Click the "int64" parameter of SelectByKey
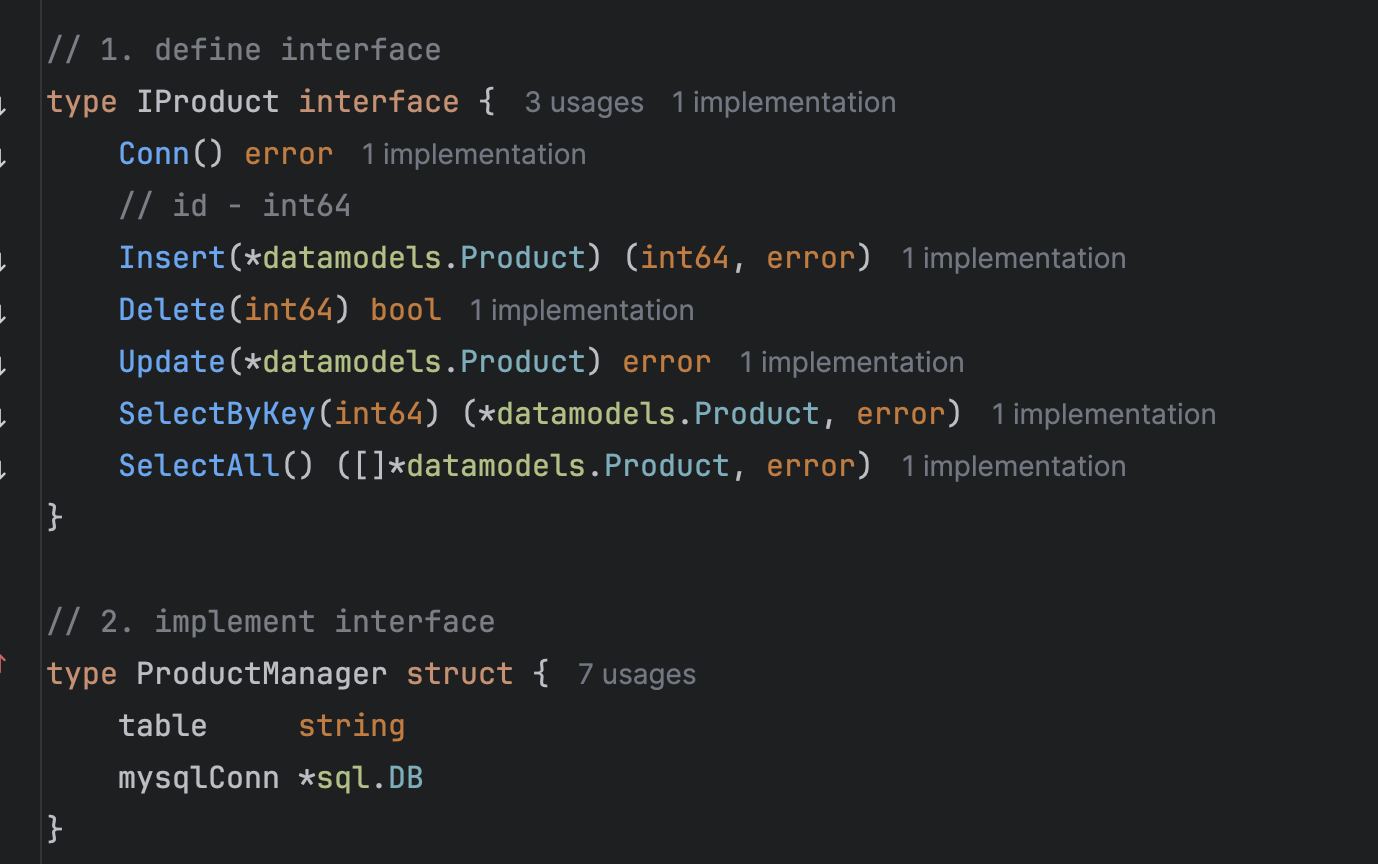The image size is (1378, 864). coord(379,414)
